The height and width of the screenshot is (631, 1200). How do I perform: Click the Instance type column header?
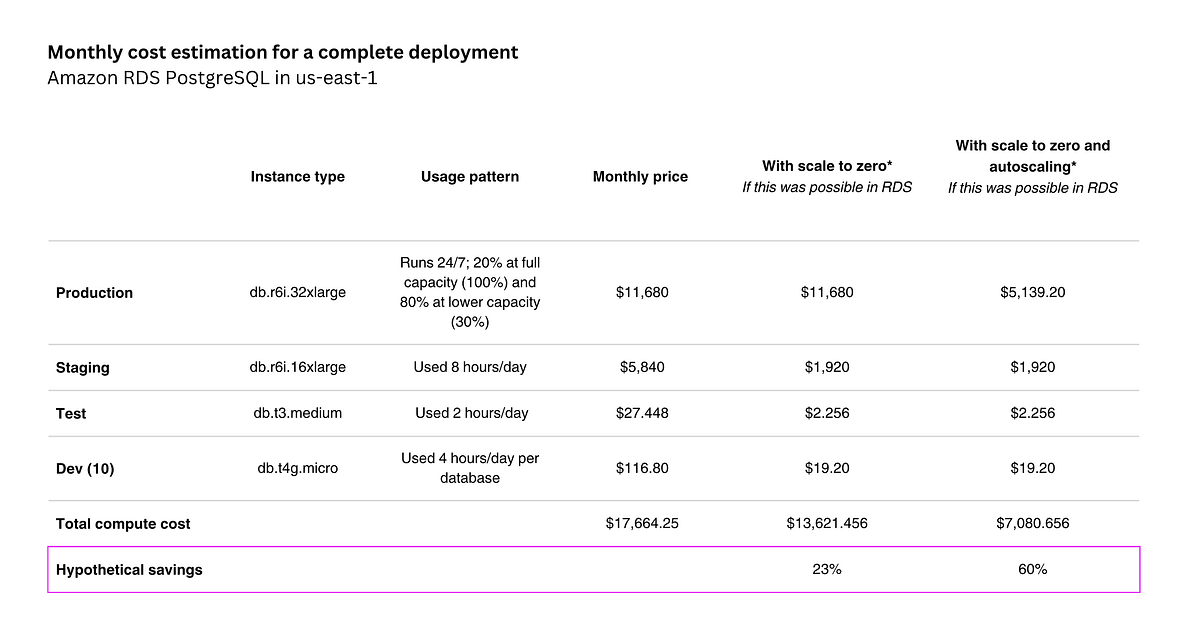[x=298, y=177]
